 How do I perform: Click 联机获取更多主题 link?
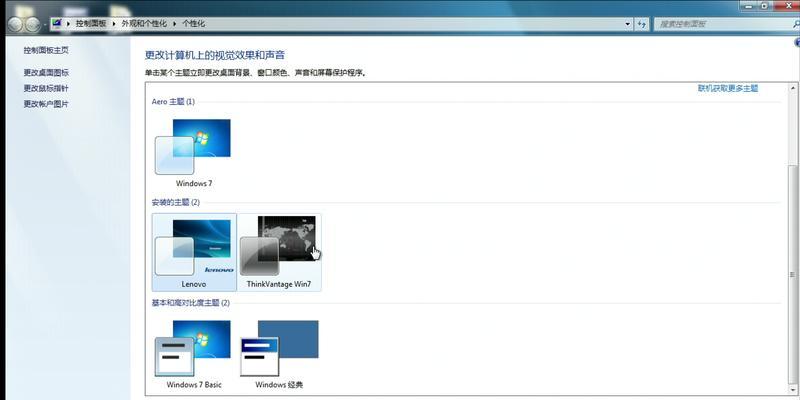(x=728, y=88)
